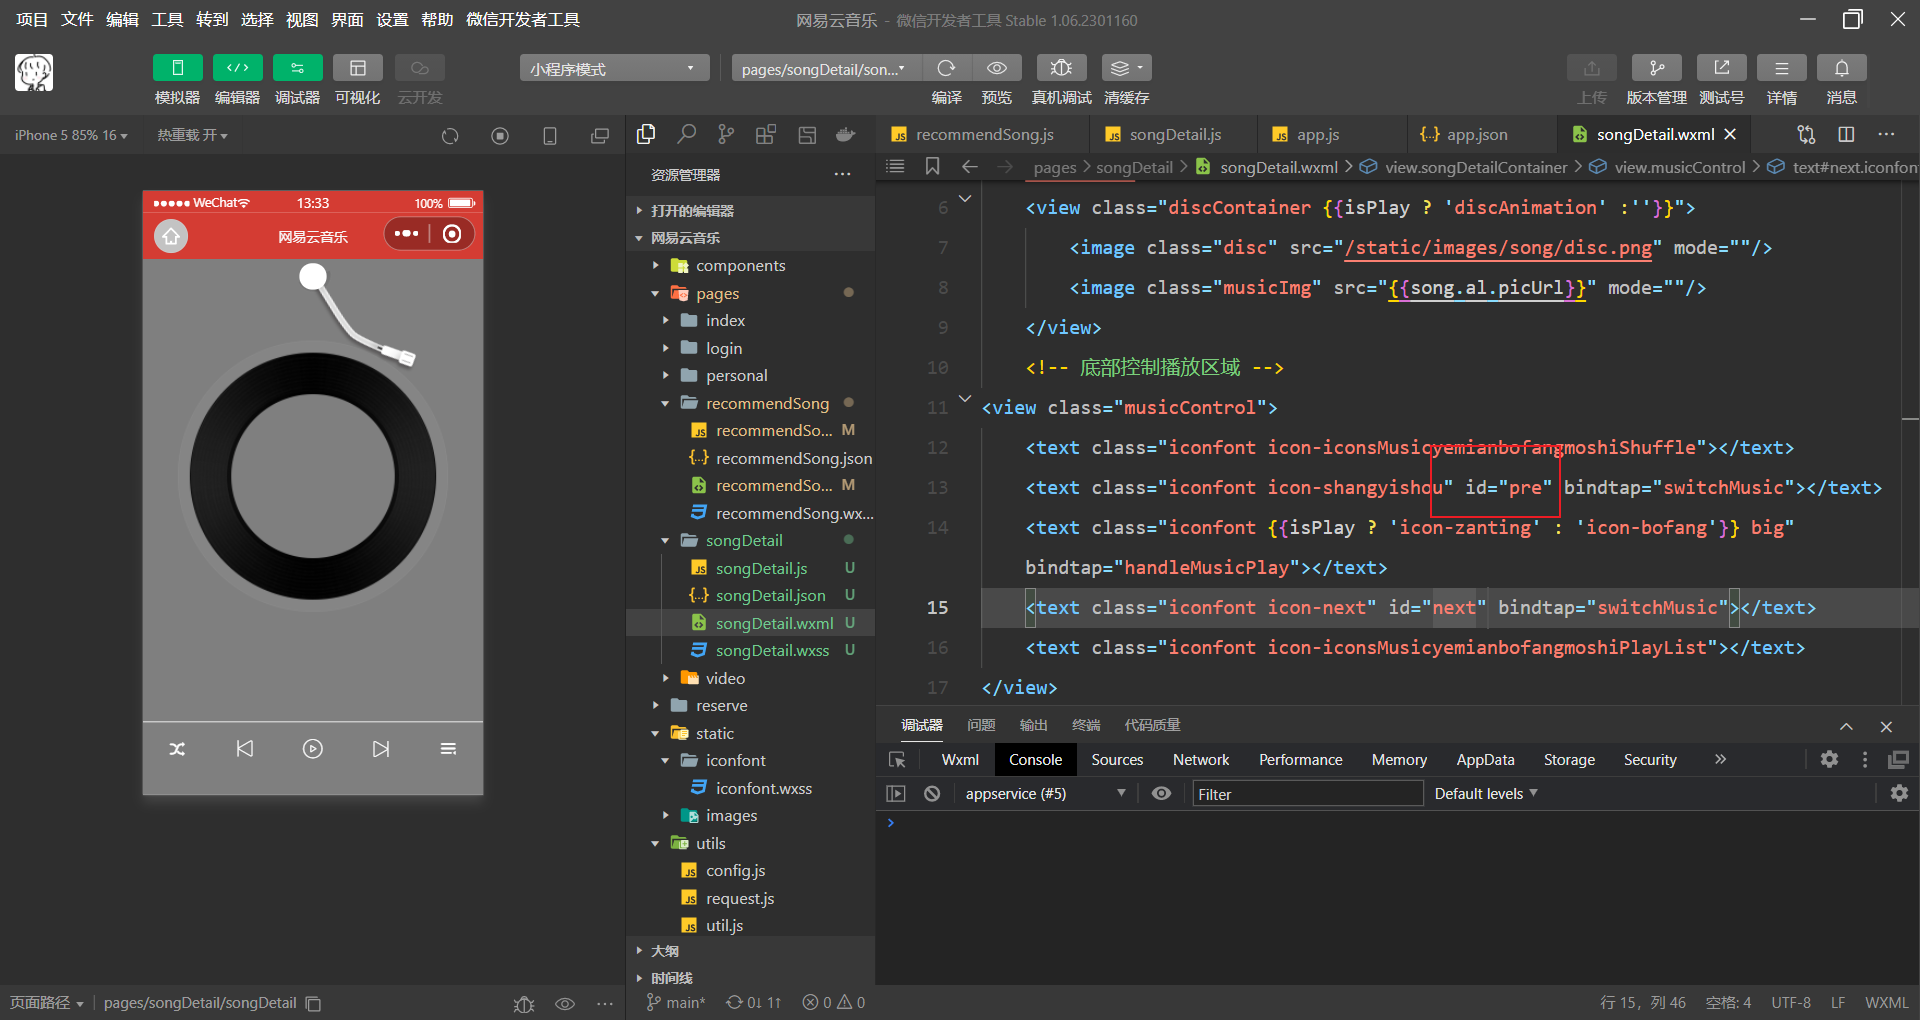The height and width of the screenshot is (1020, 1920).
Task: Toggle the simulator panel button
Action: click(x=177, y=68)
